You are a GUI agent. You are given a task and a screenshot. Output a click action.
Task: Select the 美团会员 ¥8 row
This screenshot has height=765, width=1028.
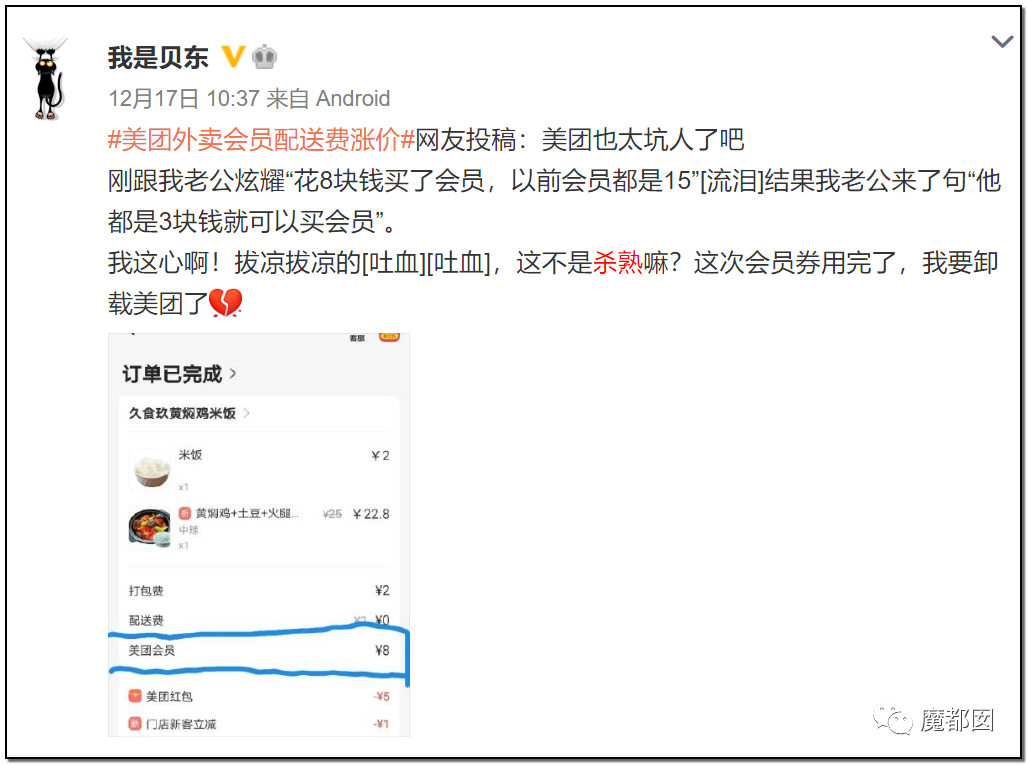tap(259, 650)
